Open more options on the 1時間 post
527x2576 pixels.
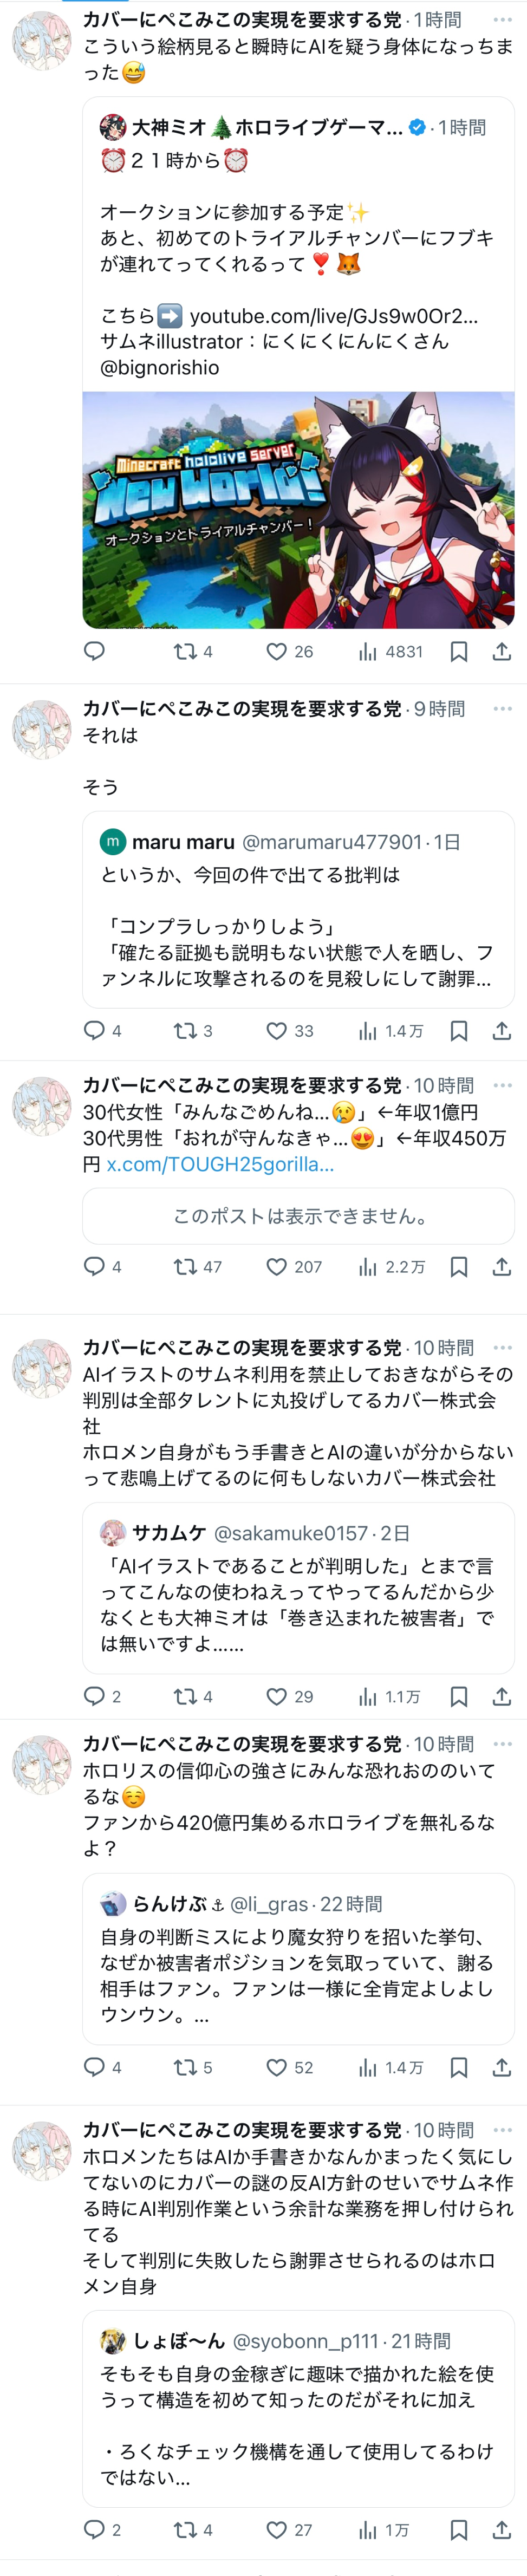click(502, 19)
